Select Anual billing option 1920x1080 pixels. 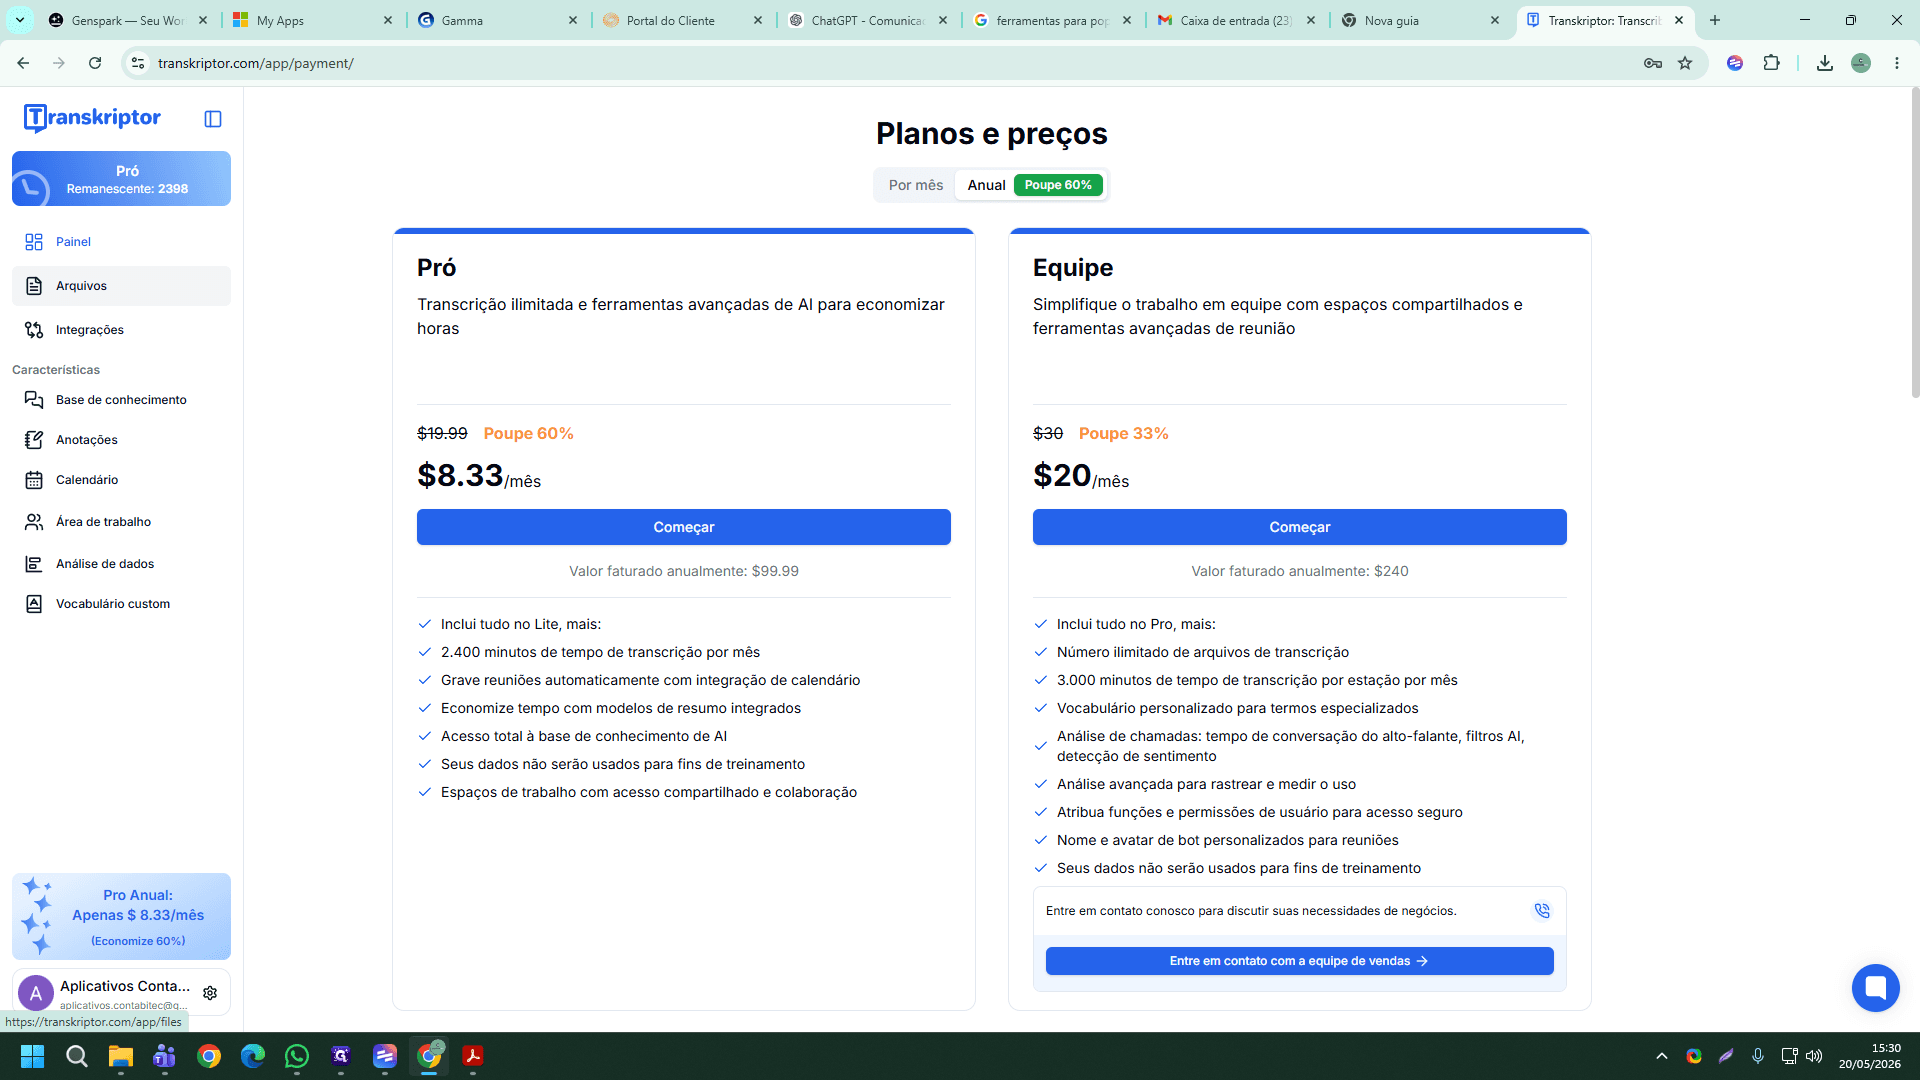pyautogui.click(x=1031, y=185)
